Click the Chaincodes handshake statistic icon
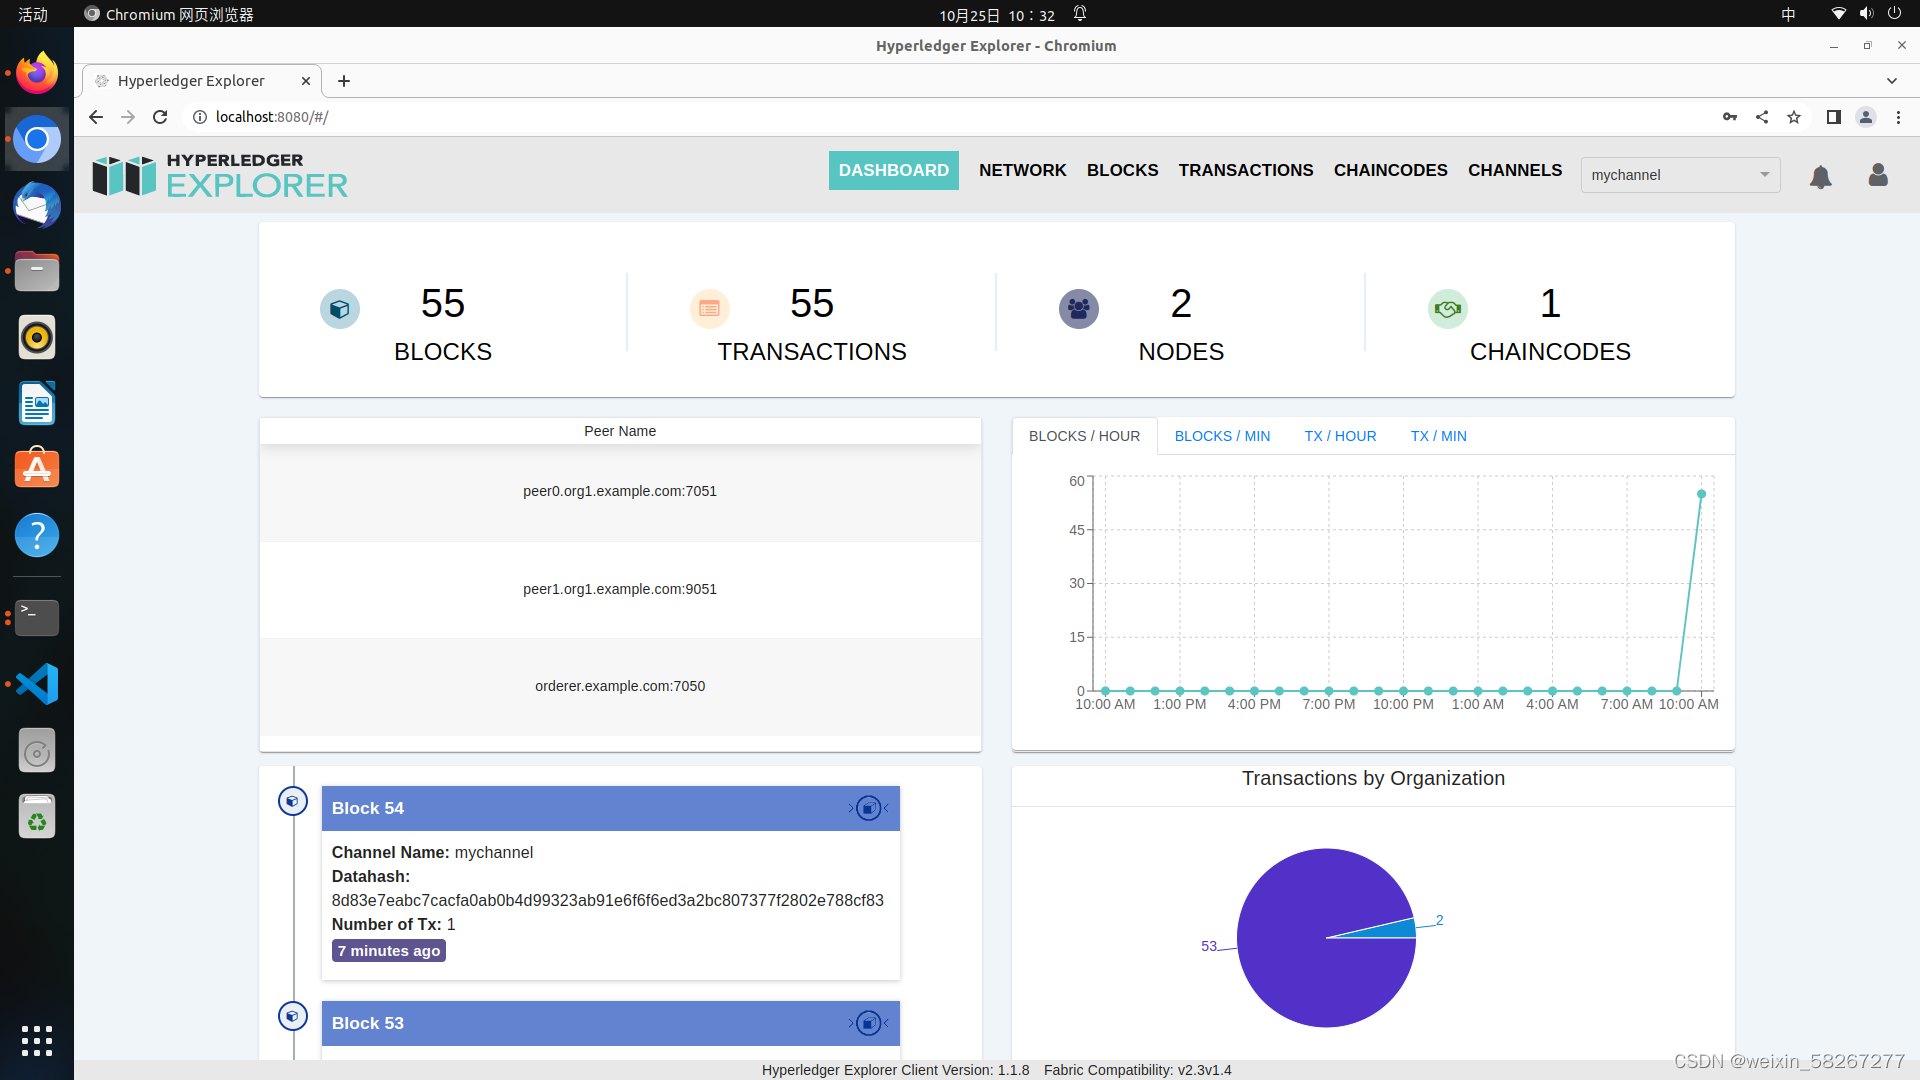Screen dimensions: 1920x1080 (x=1447, y=309)
